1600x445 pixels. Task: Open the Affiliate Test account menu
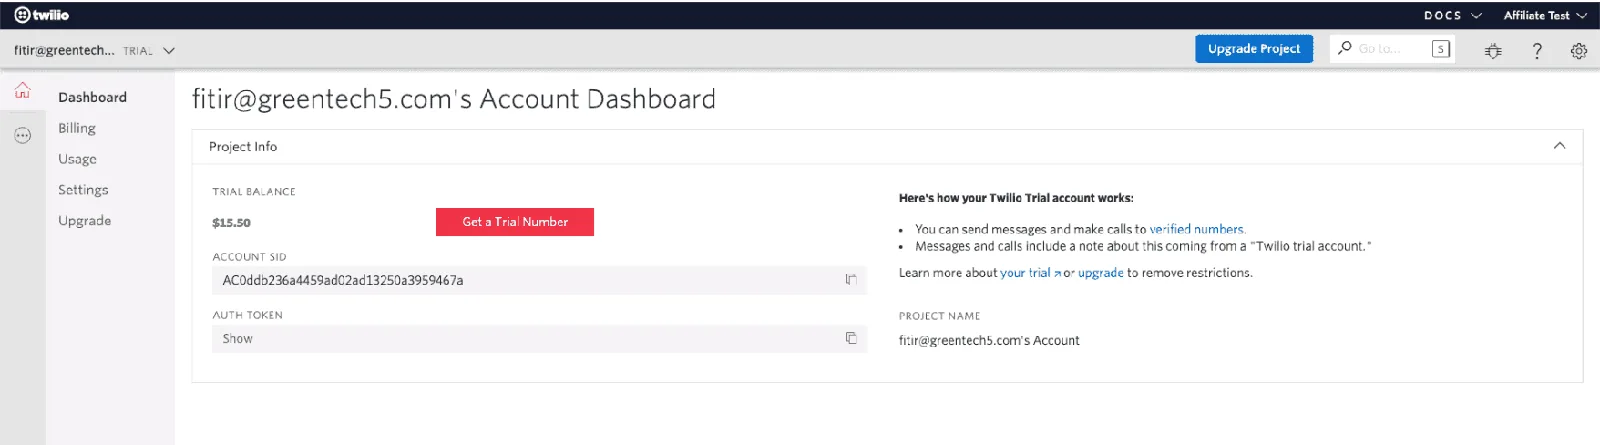pos(1545,16)
